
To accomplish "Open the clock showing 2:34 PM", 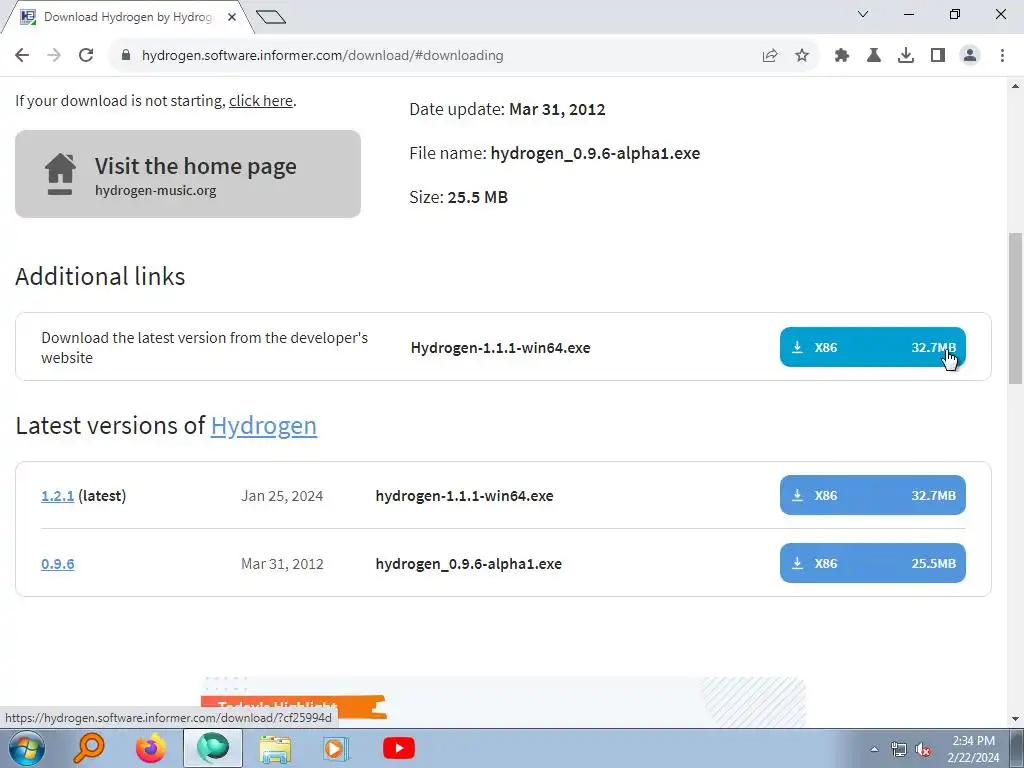I will [x=973, y=749].
